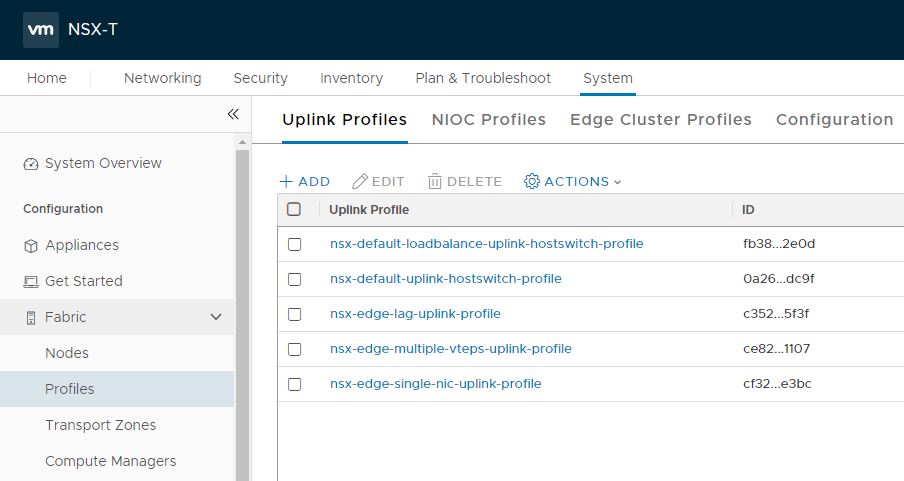Open nsx-default-uplink-hostswitch-profile link
The width and height of the screenshot is (904, 481).
(446, 279)
